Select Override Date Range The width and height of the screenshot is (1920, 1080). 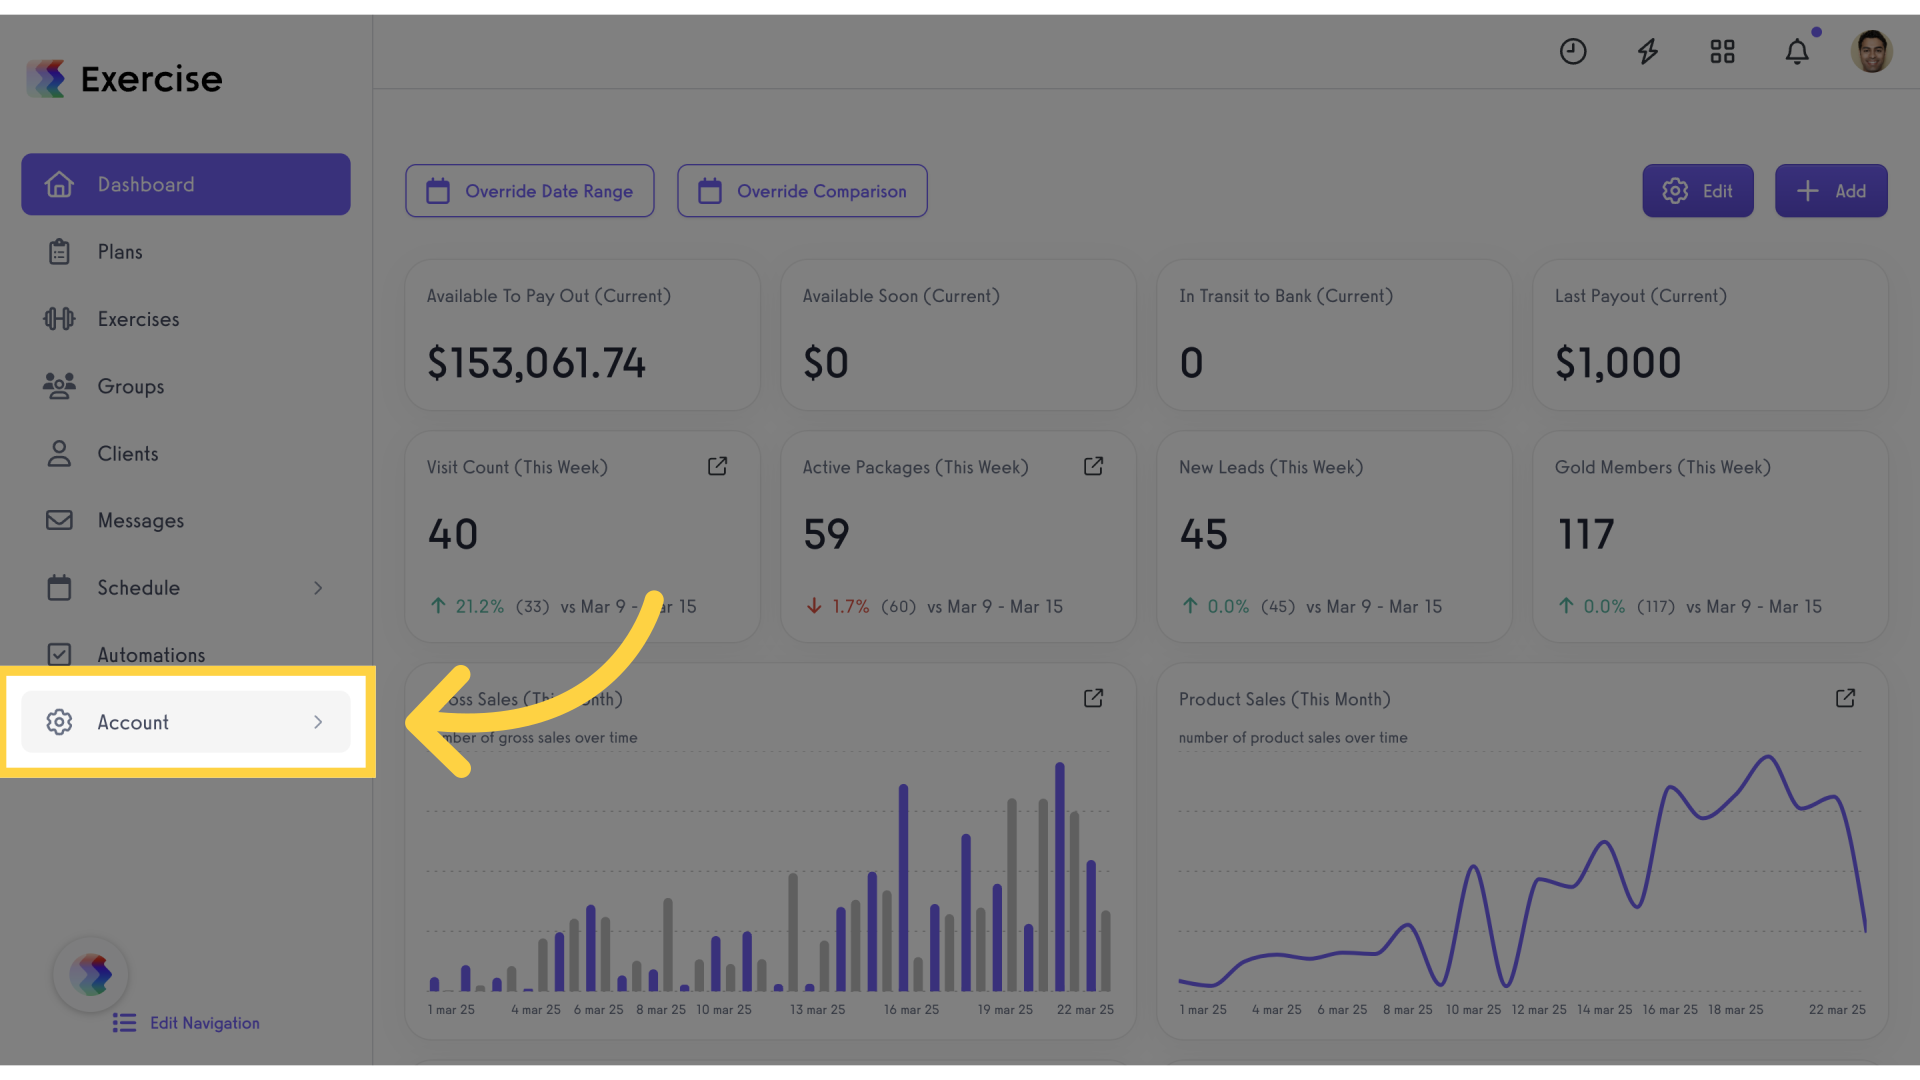pyautogui.click(x=530, y=191)
